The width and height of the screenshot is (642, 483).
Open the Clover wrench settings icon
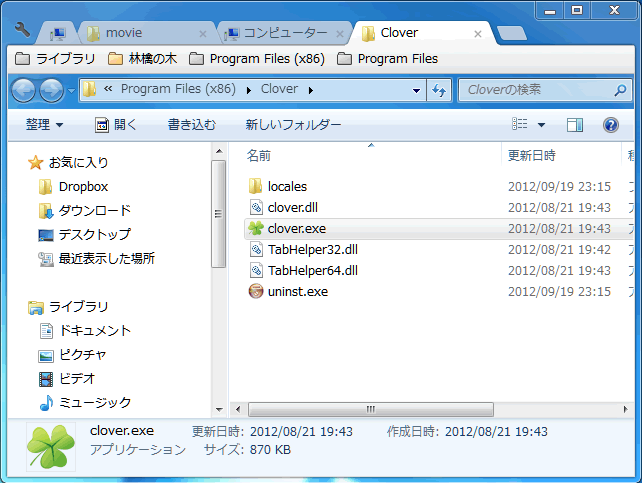tap(22, 29)
